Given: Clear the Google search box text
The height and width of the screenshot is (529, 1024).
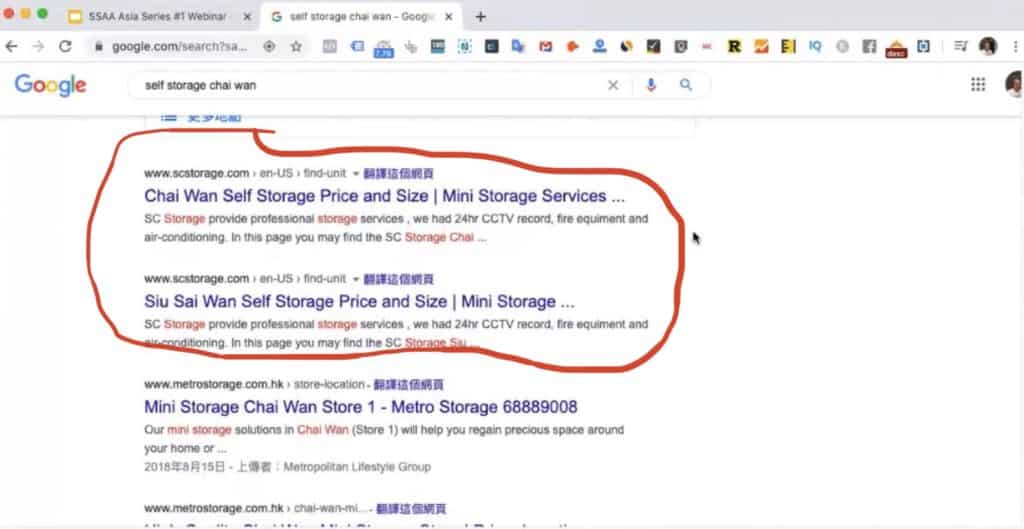Looking at the screenshot, I should (613, 86).
